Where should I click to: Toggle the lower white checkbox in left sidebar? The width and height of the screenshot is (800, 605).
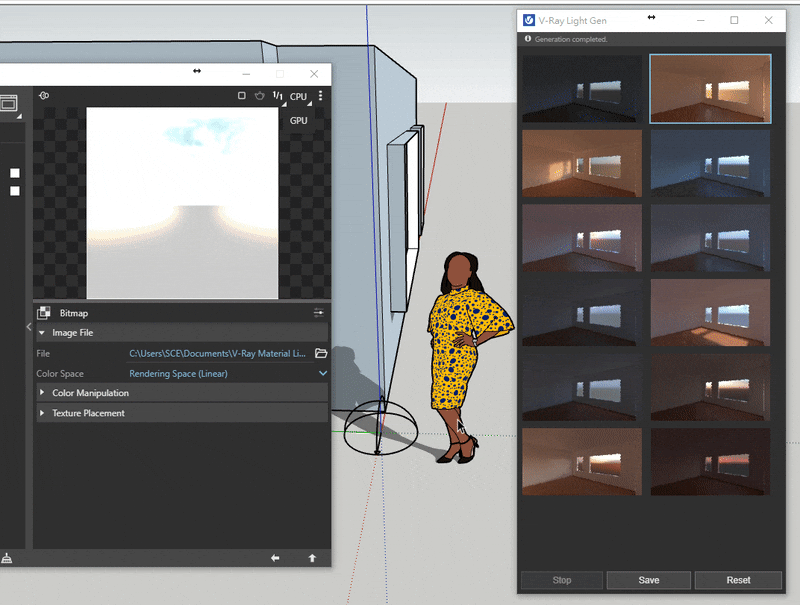coord(14,191)
